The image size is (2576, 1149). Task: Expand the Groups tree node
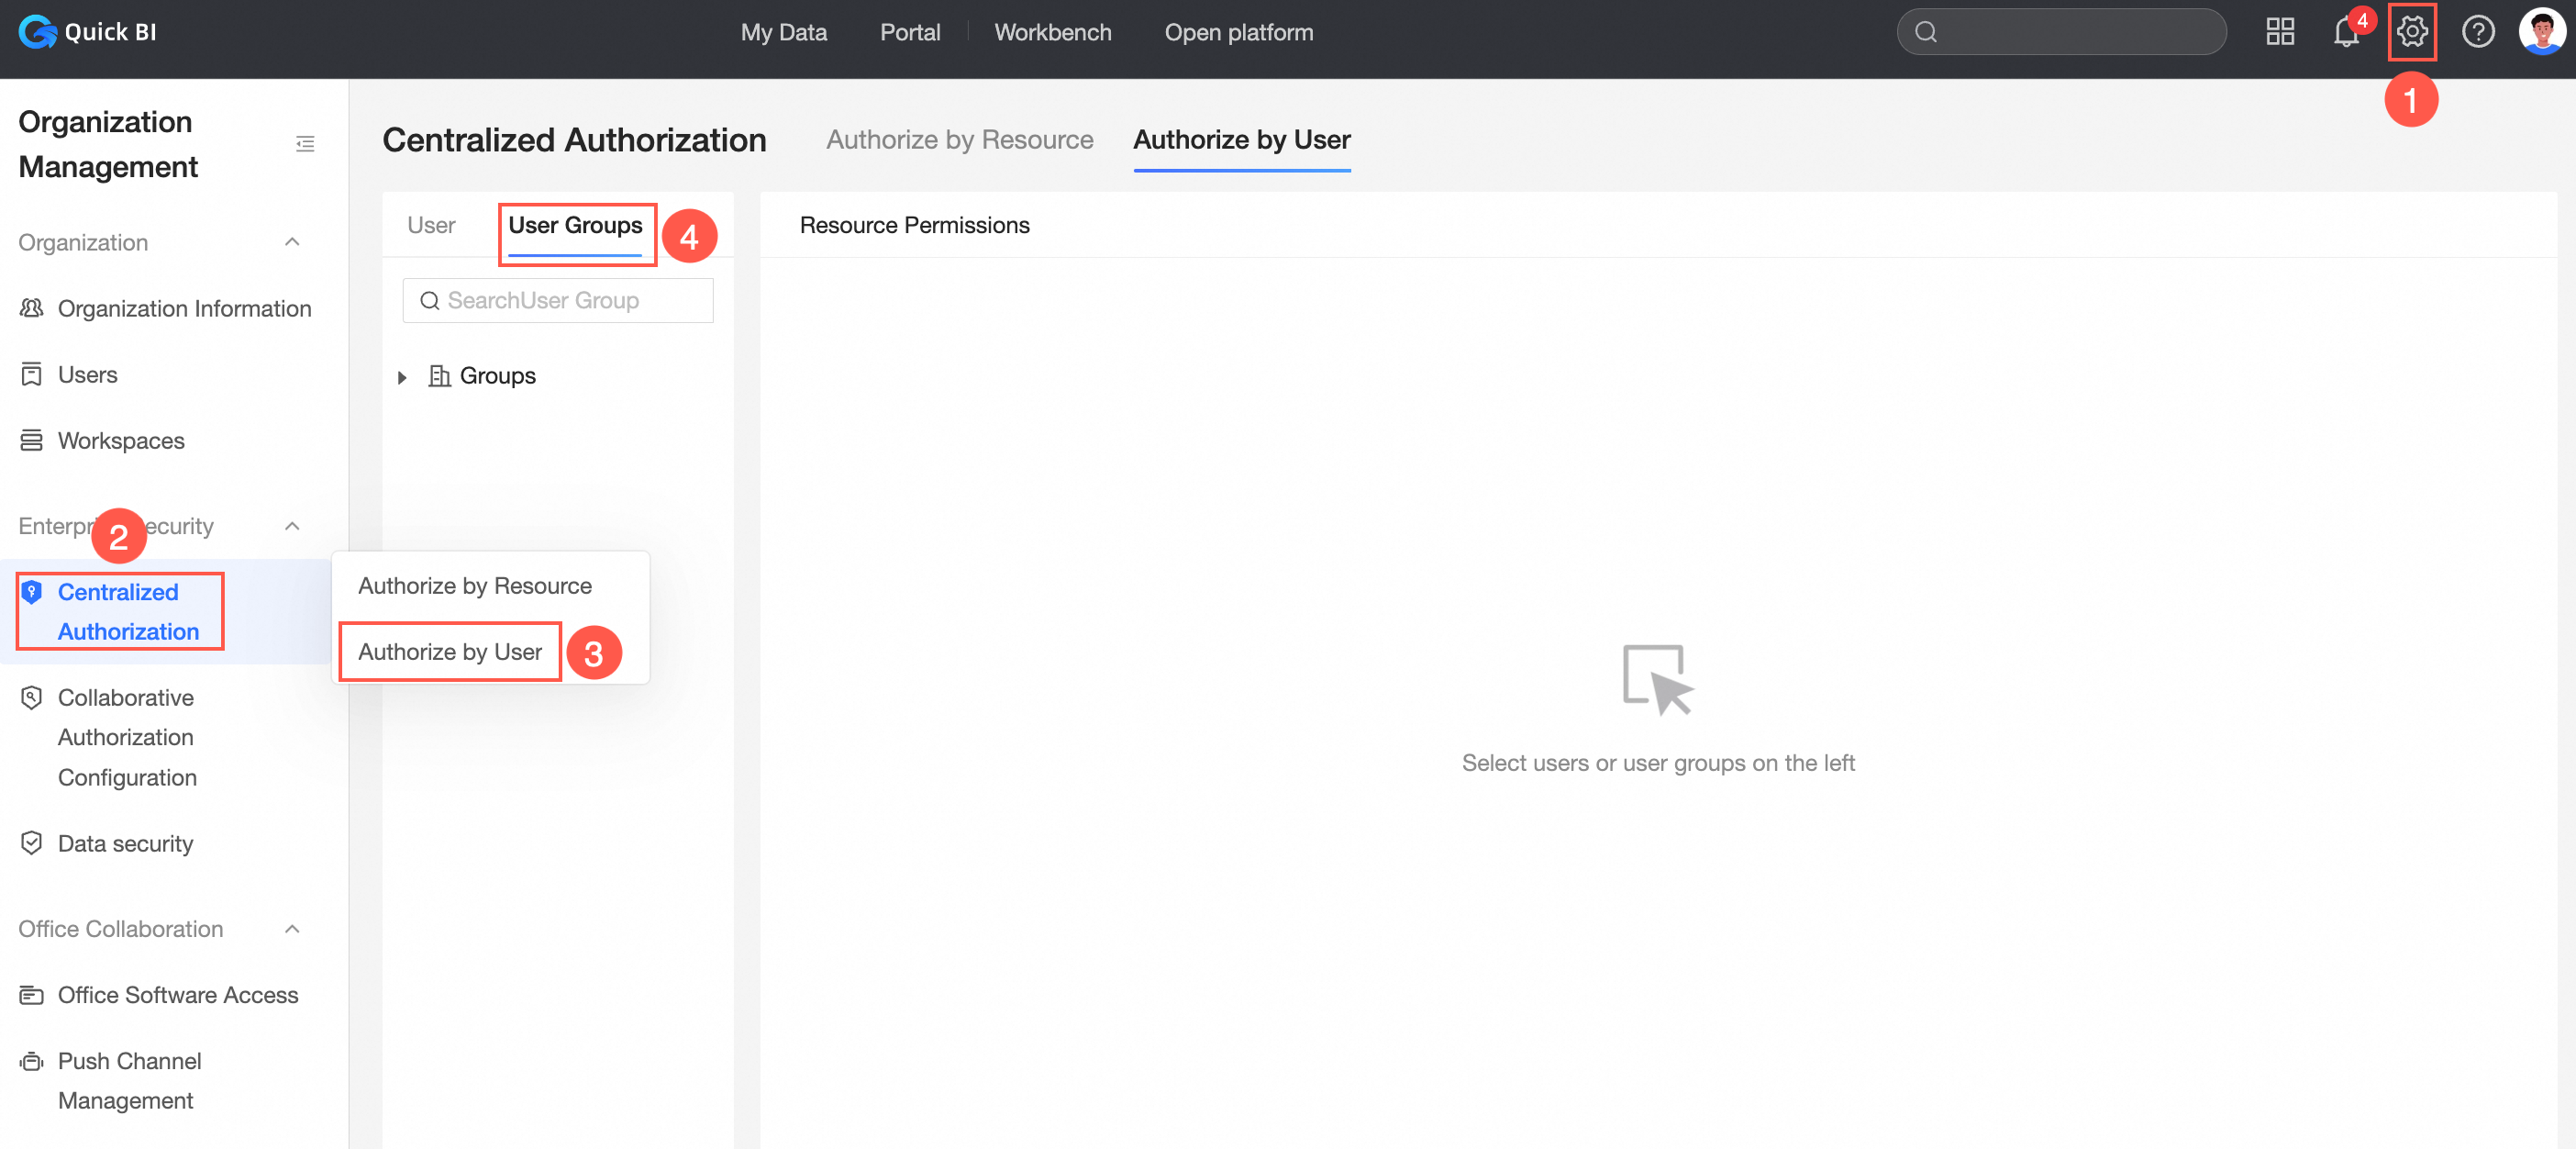402,377
